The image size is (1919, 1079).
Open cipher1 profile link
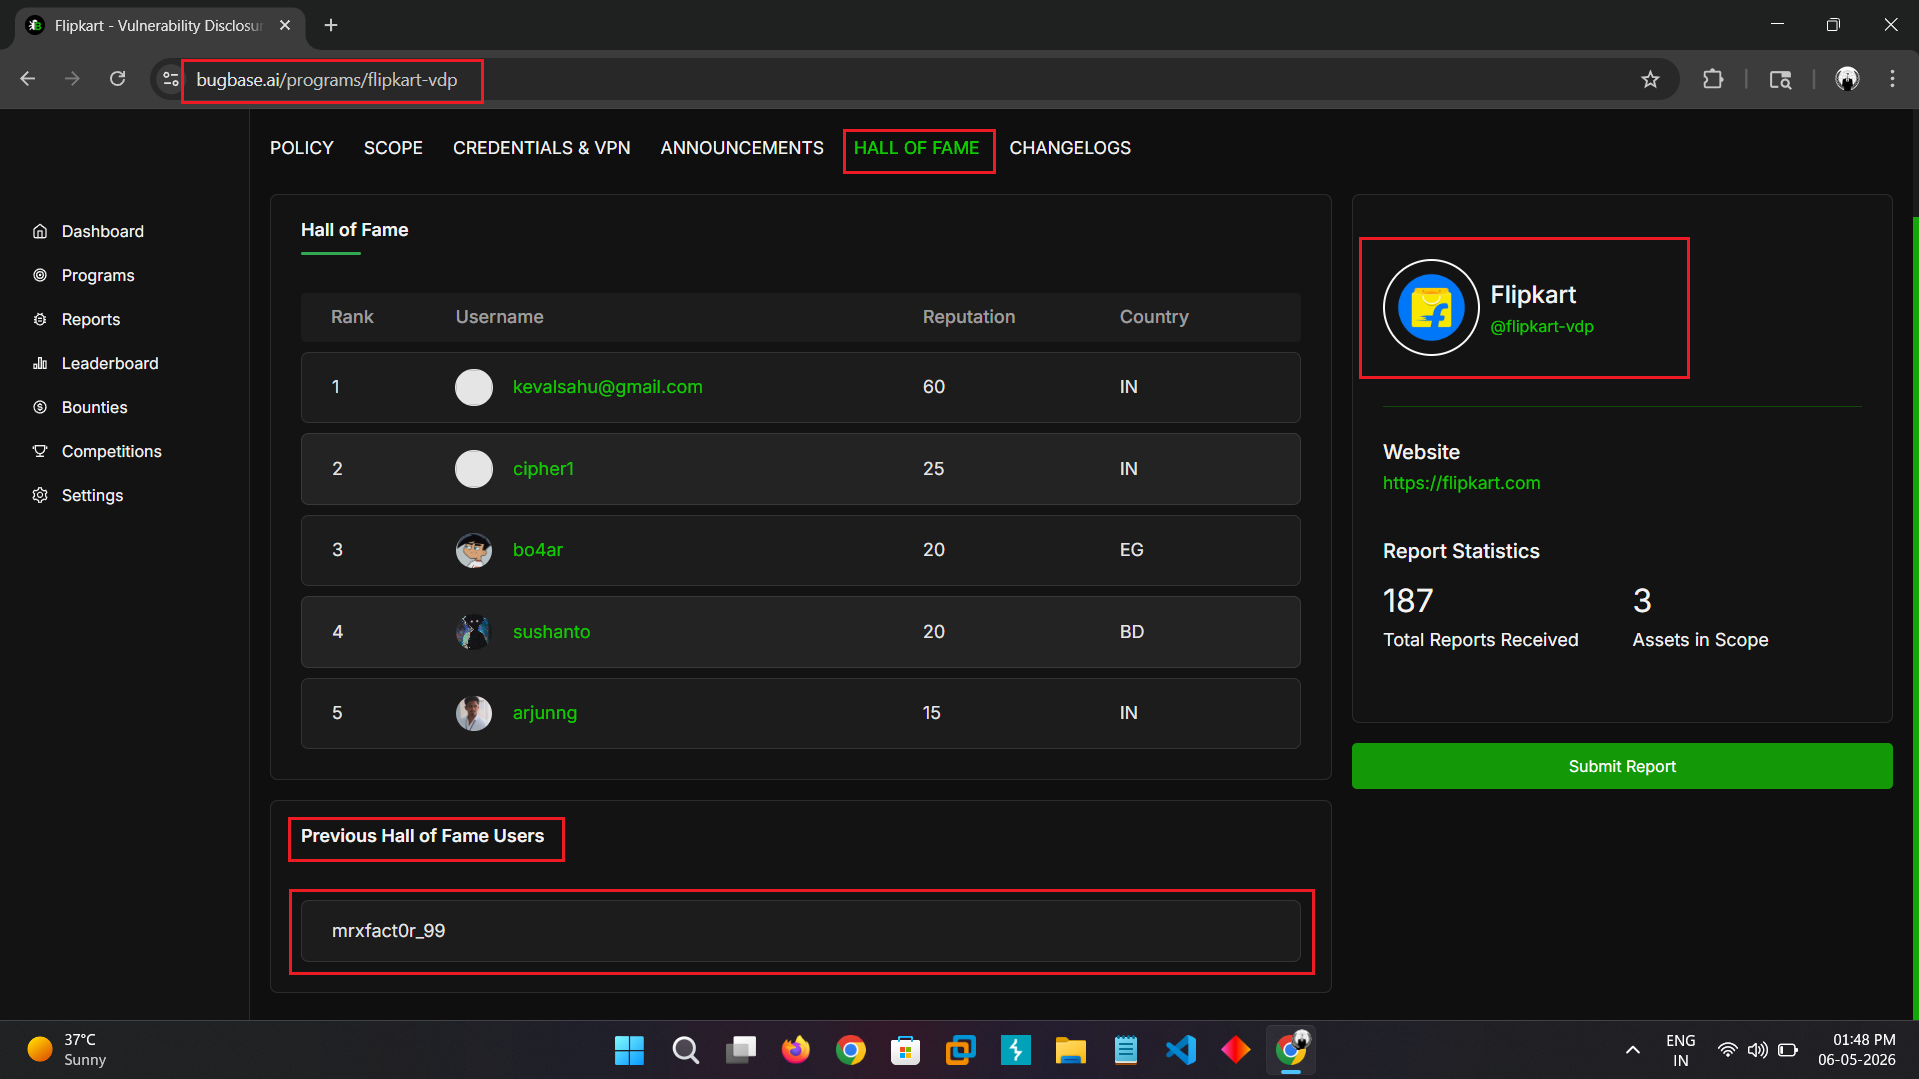tap(543, 469)
